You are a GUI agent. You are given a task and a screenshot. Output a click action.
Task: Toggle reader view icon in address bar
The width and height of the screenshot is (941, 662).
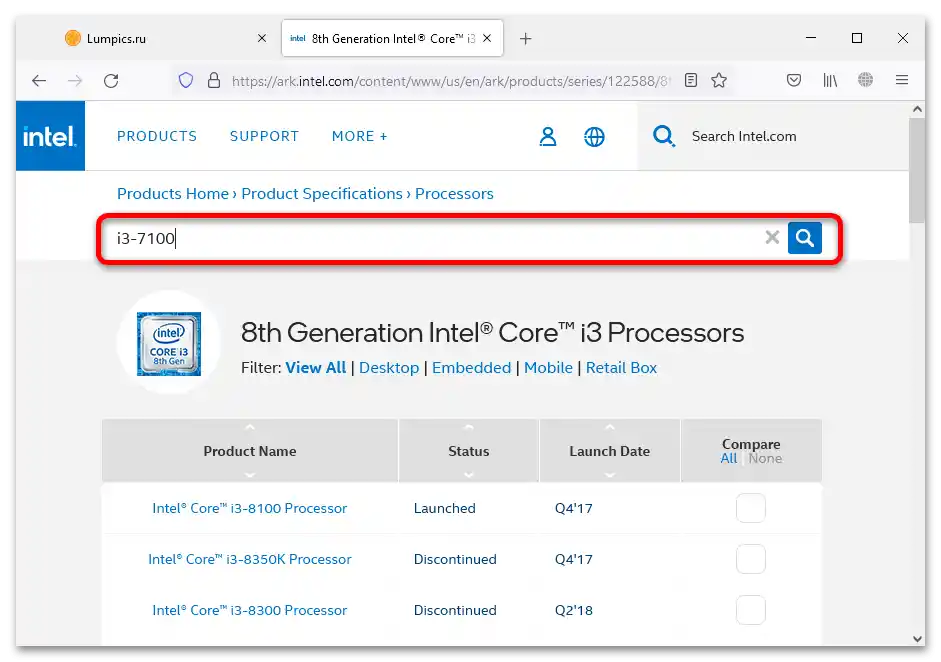691,80
